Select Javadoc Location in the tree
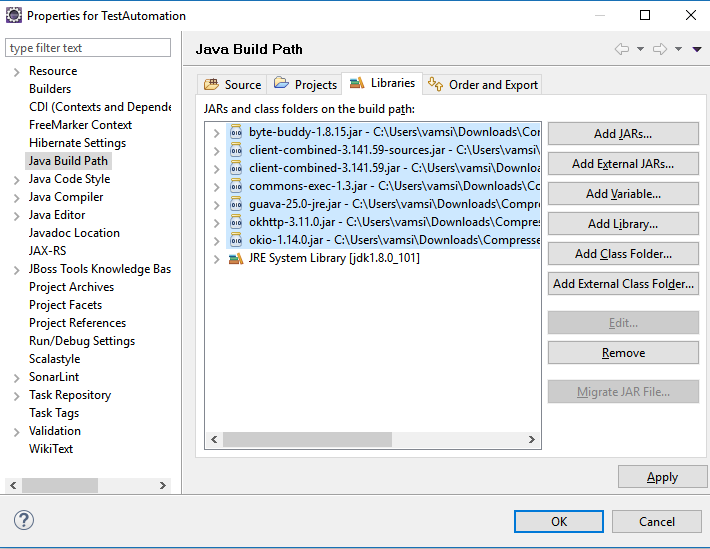Viewport: 710px width, 549px height. click(x=74, y=233)
